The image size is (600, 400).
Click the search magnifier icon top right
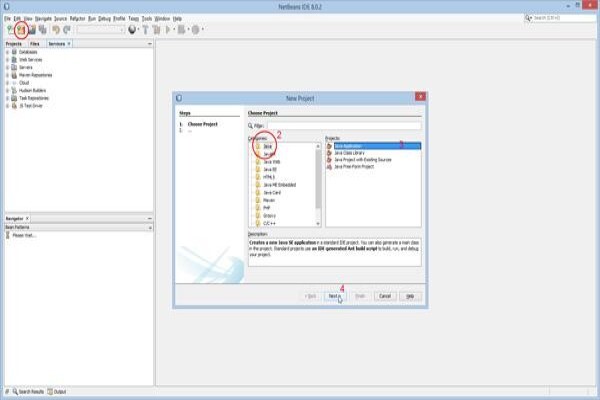point(528,18)
